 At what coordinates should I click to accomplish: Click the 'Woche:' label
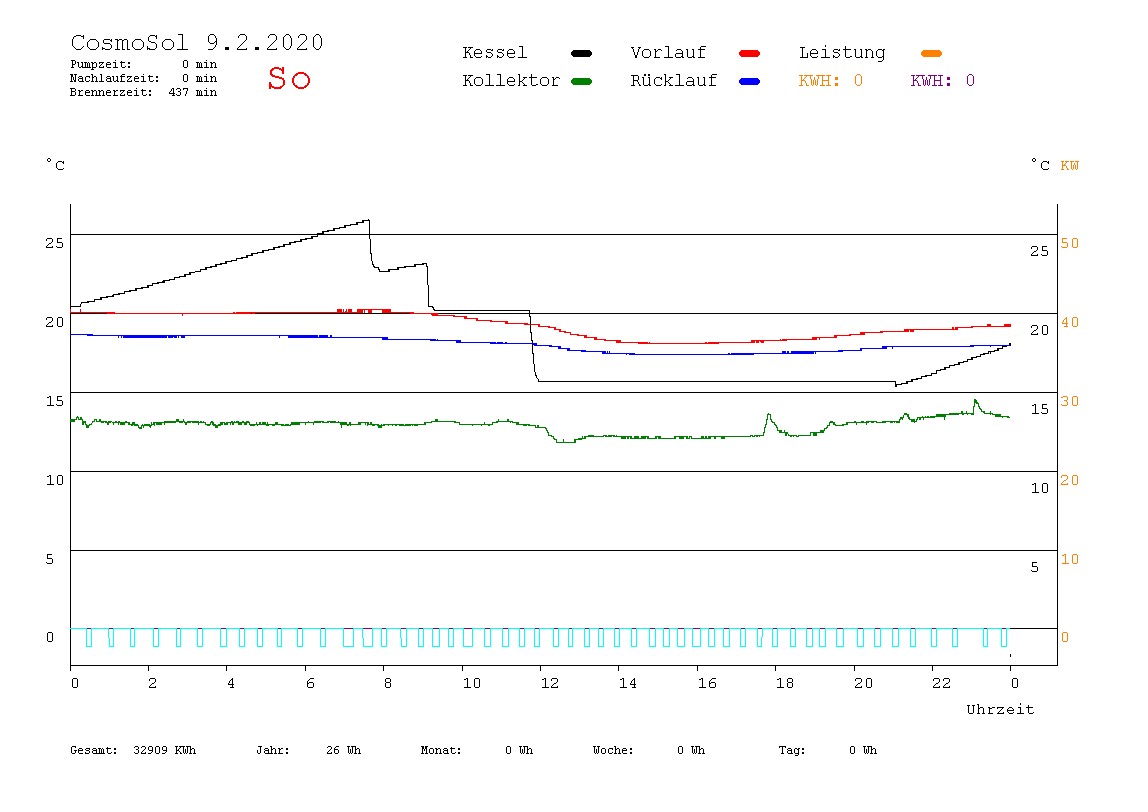pos(613,750)
